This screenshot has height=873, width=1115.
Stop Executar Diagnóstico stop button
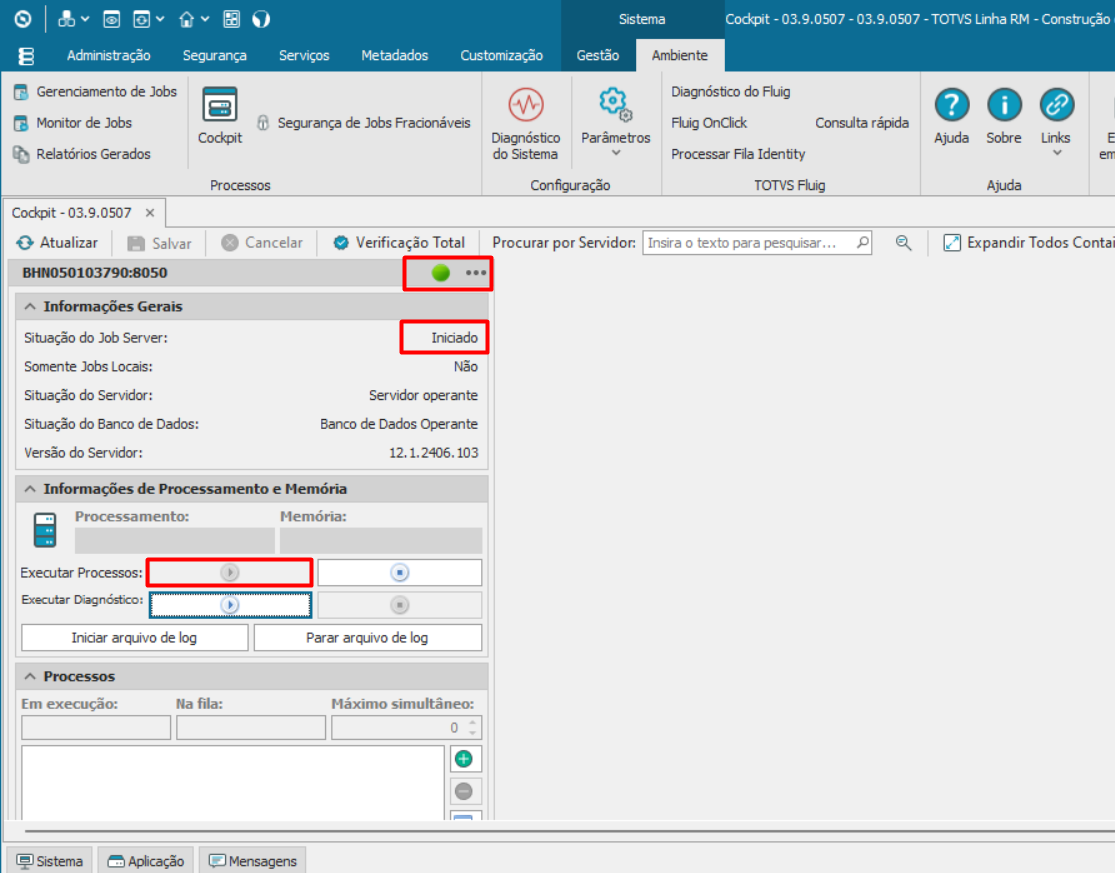[400, 605]
